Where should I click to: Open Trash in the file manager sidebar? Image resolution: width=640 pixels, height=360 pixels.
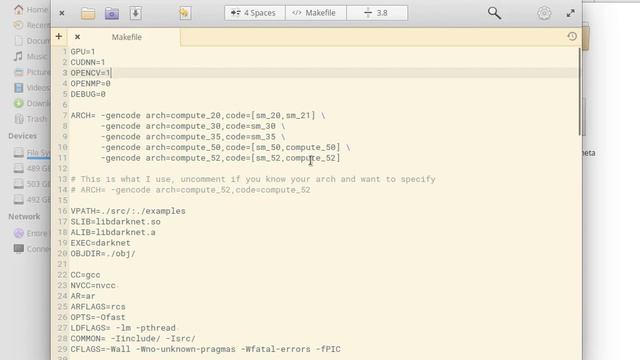(x=31, y=119)
